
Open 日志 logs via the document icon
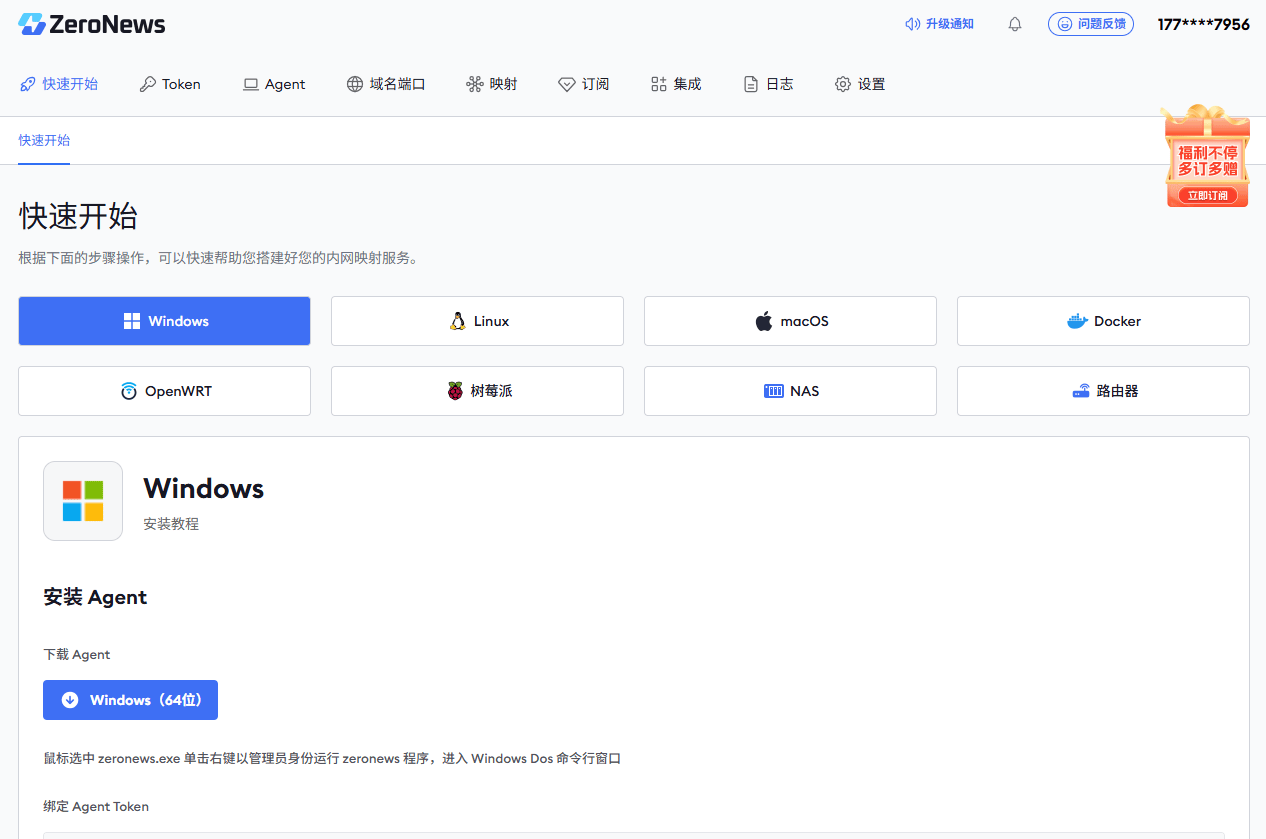coord(750,84)
